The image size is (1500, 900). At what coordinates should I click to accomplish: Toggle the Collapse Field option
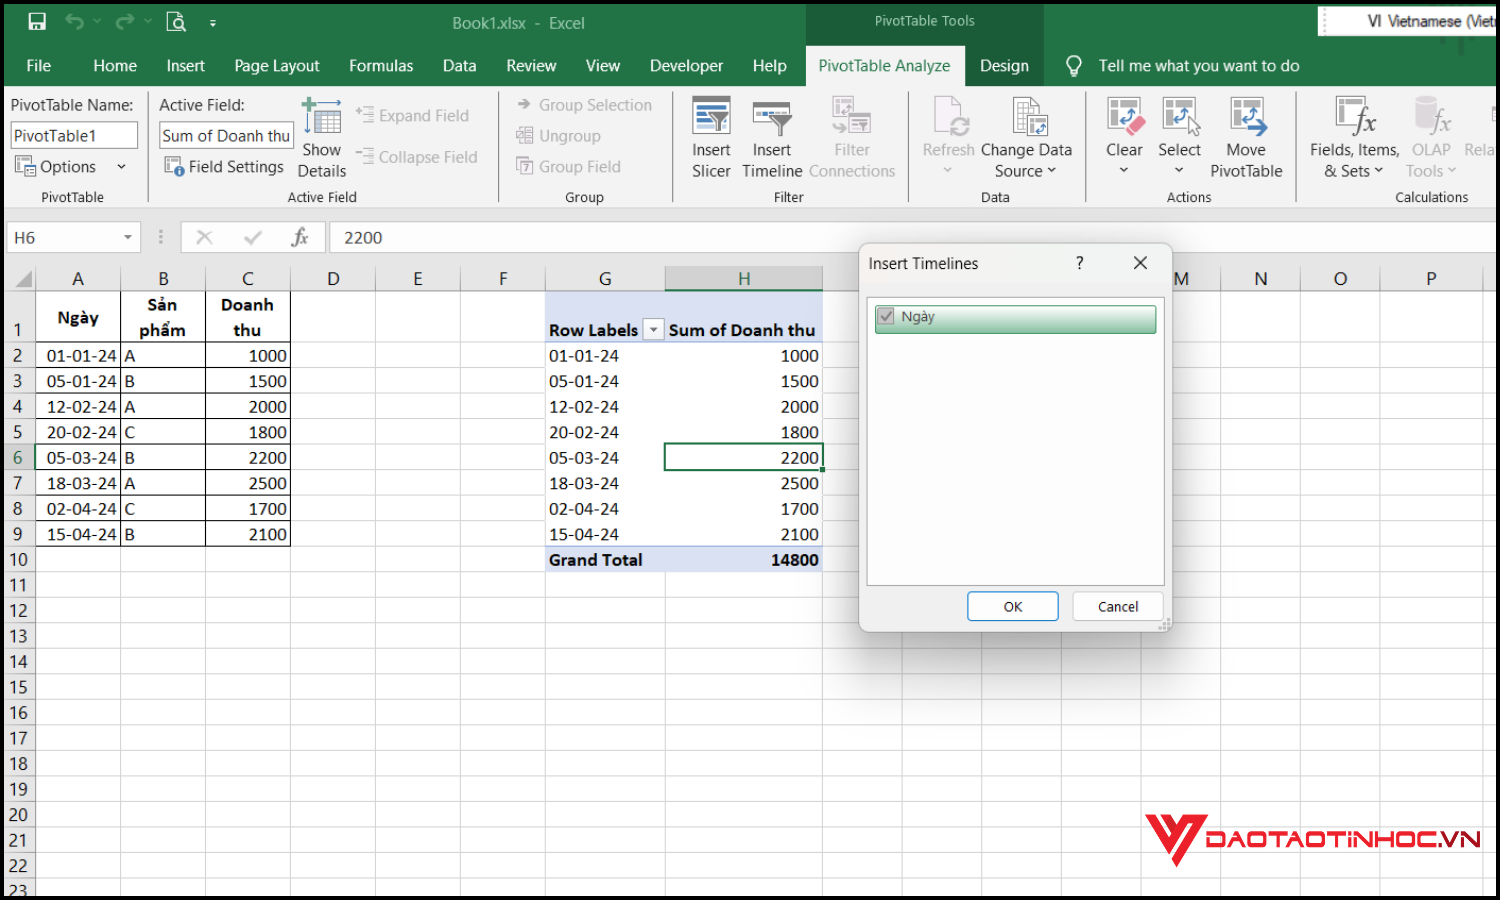click(417, 156)
